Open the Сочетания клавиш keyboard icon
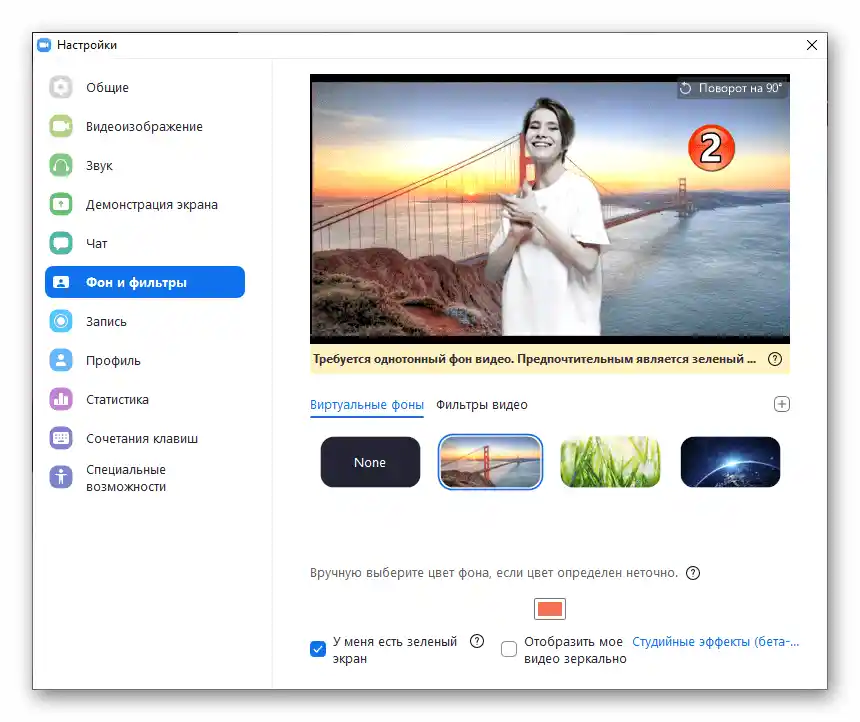The width and height of the screenshot is (860, 722). [x=61, y=438]
